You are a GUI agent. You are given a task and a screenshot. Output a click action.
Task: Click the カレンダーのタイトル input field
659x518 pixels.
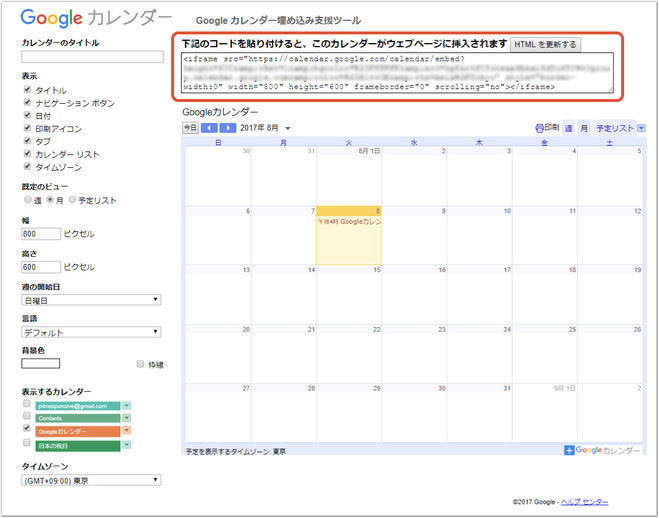tap(92, 57)
